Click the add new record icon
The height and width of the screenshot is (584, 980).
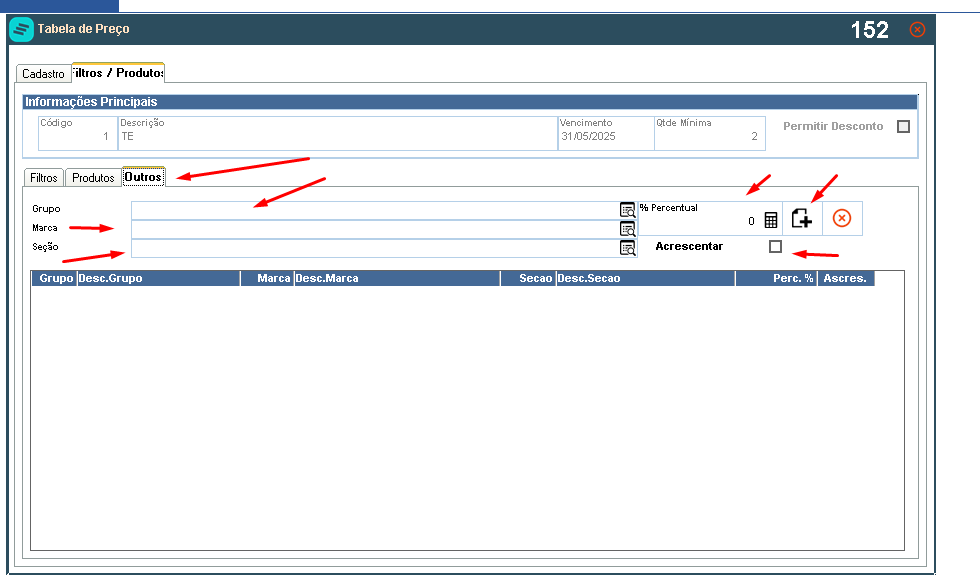click(x=802, y=218)
